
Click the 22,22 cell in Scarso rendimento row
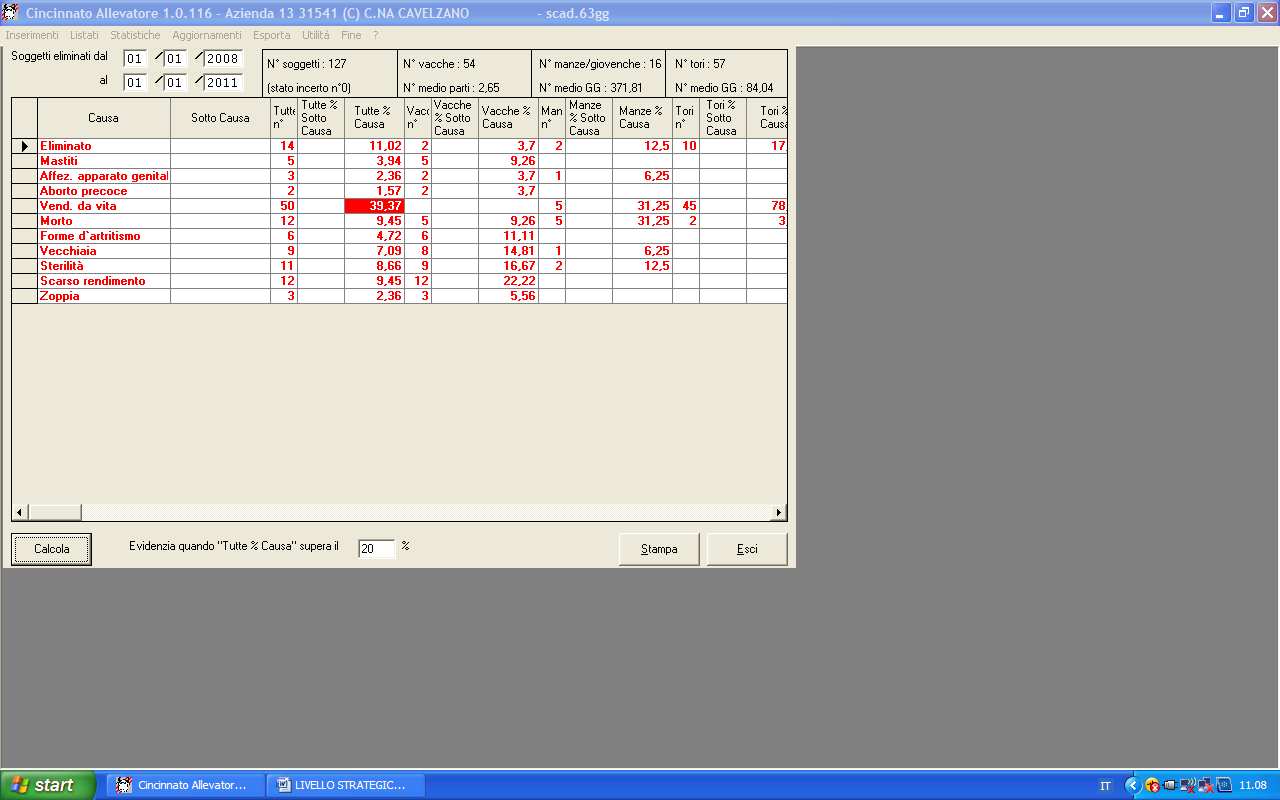point(508,281)
